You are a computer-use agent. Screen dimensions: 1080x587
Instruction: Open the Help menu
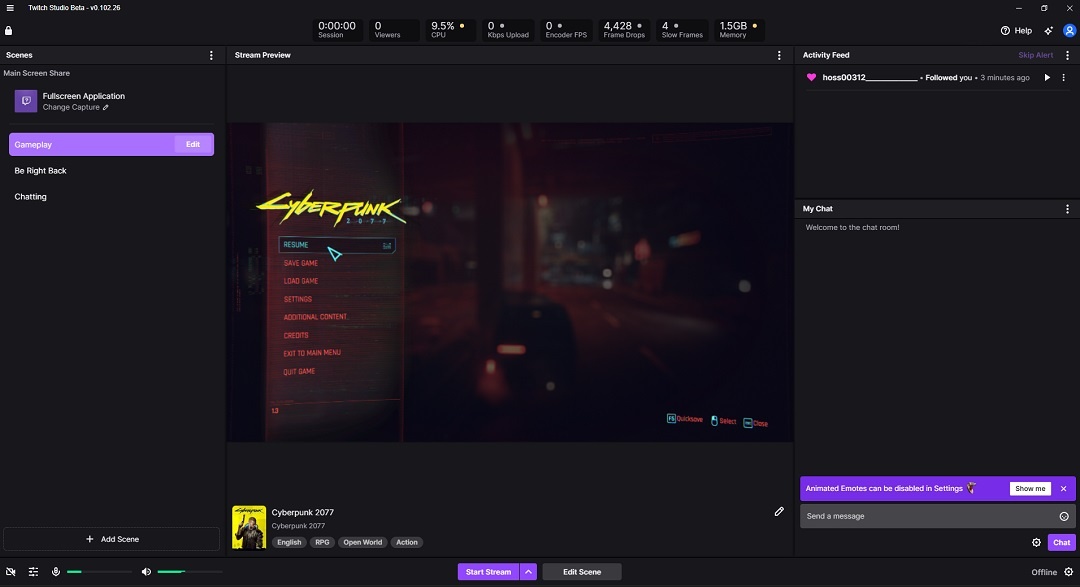coord(1016,30)
